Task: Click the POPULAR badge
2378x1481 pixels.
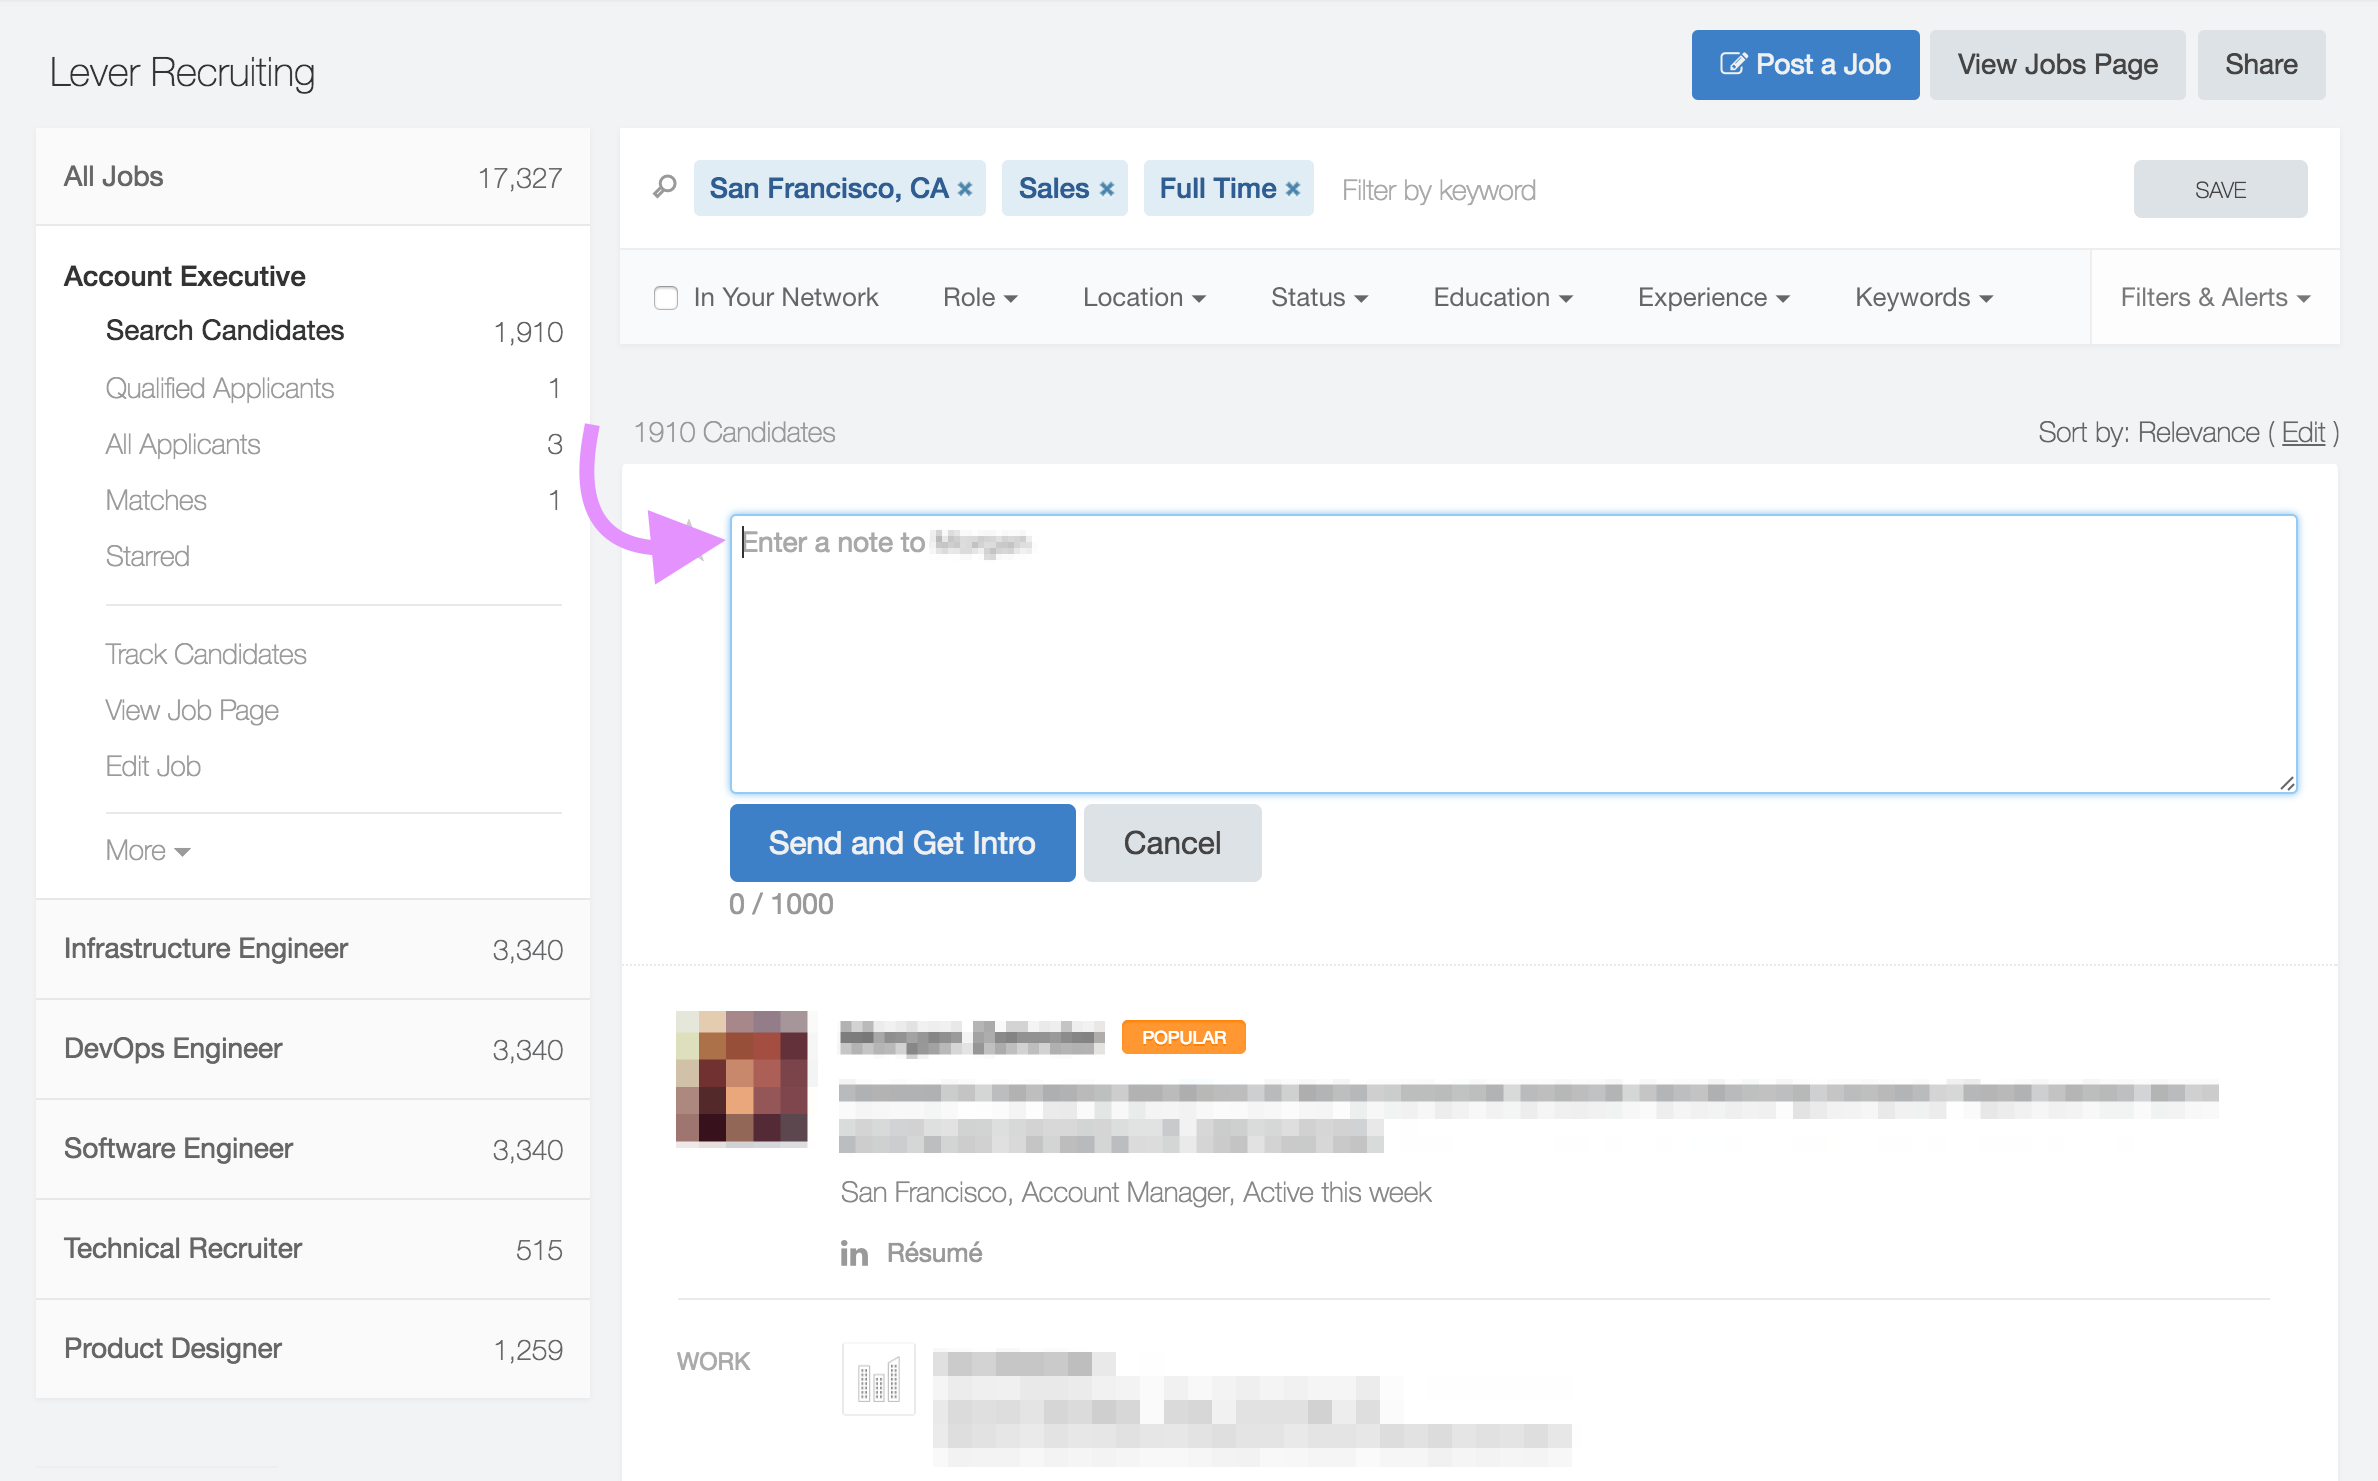Action: coord(1184,1037)
